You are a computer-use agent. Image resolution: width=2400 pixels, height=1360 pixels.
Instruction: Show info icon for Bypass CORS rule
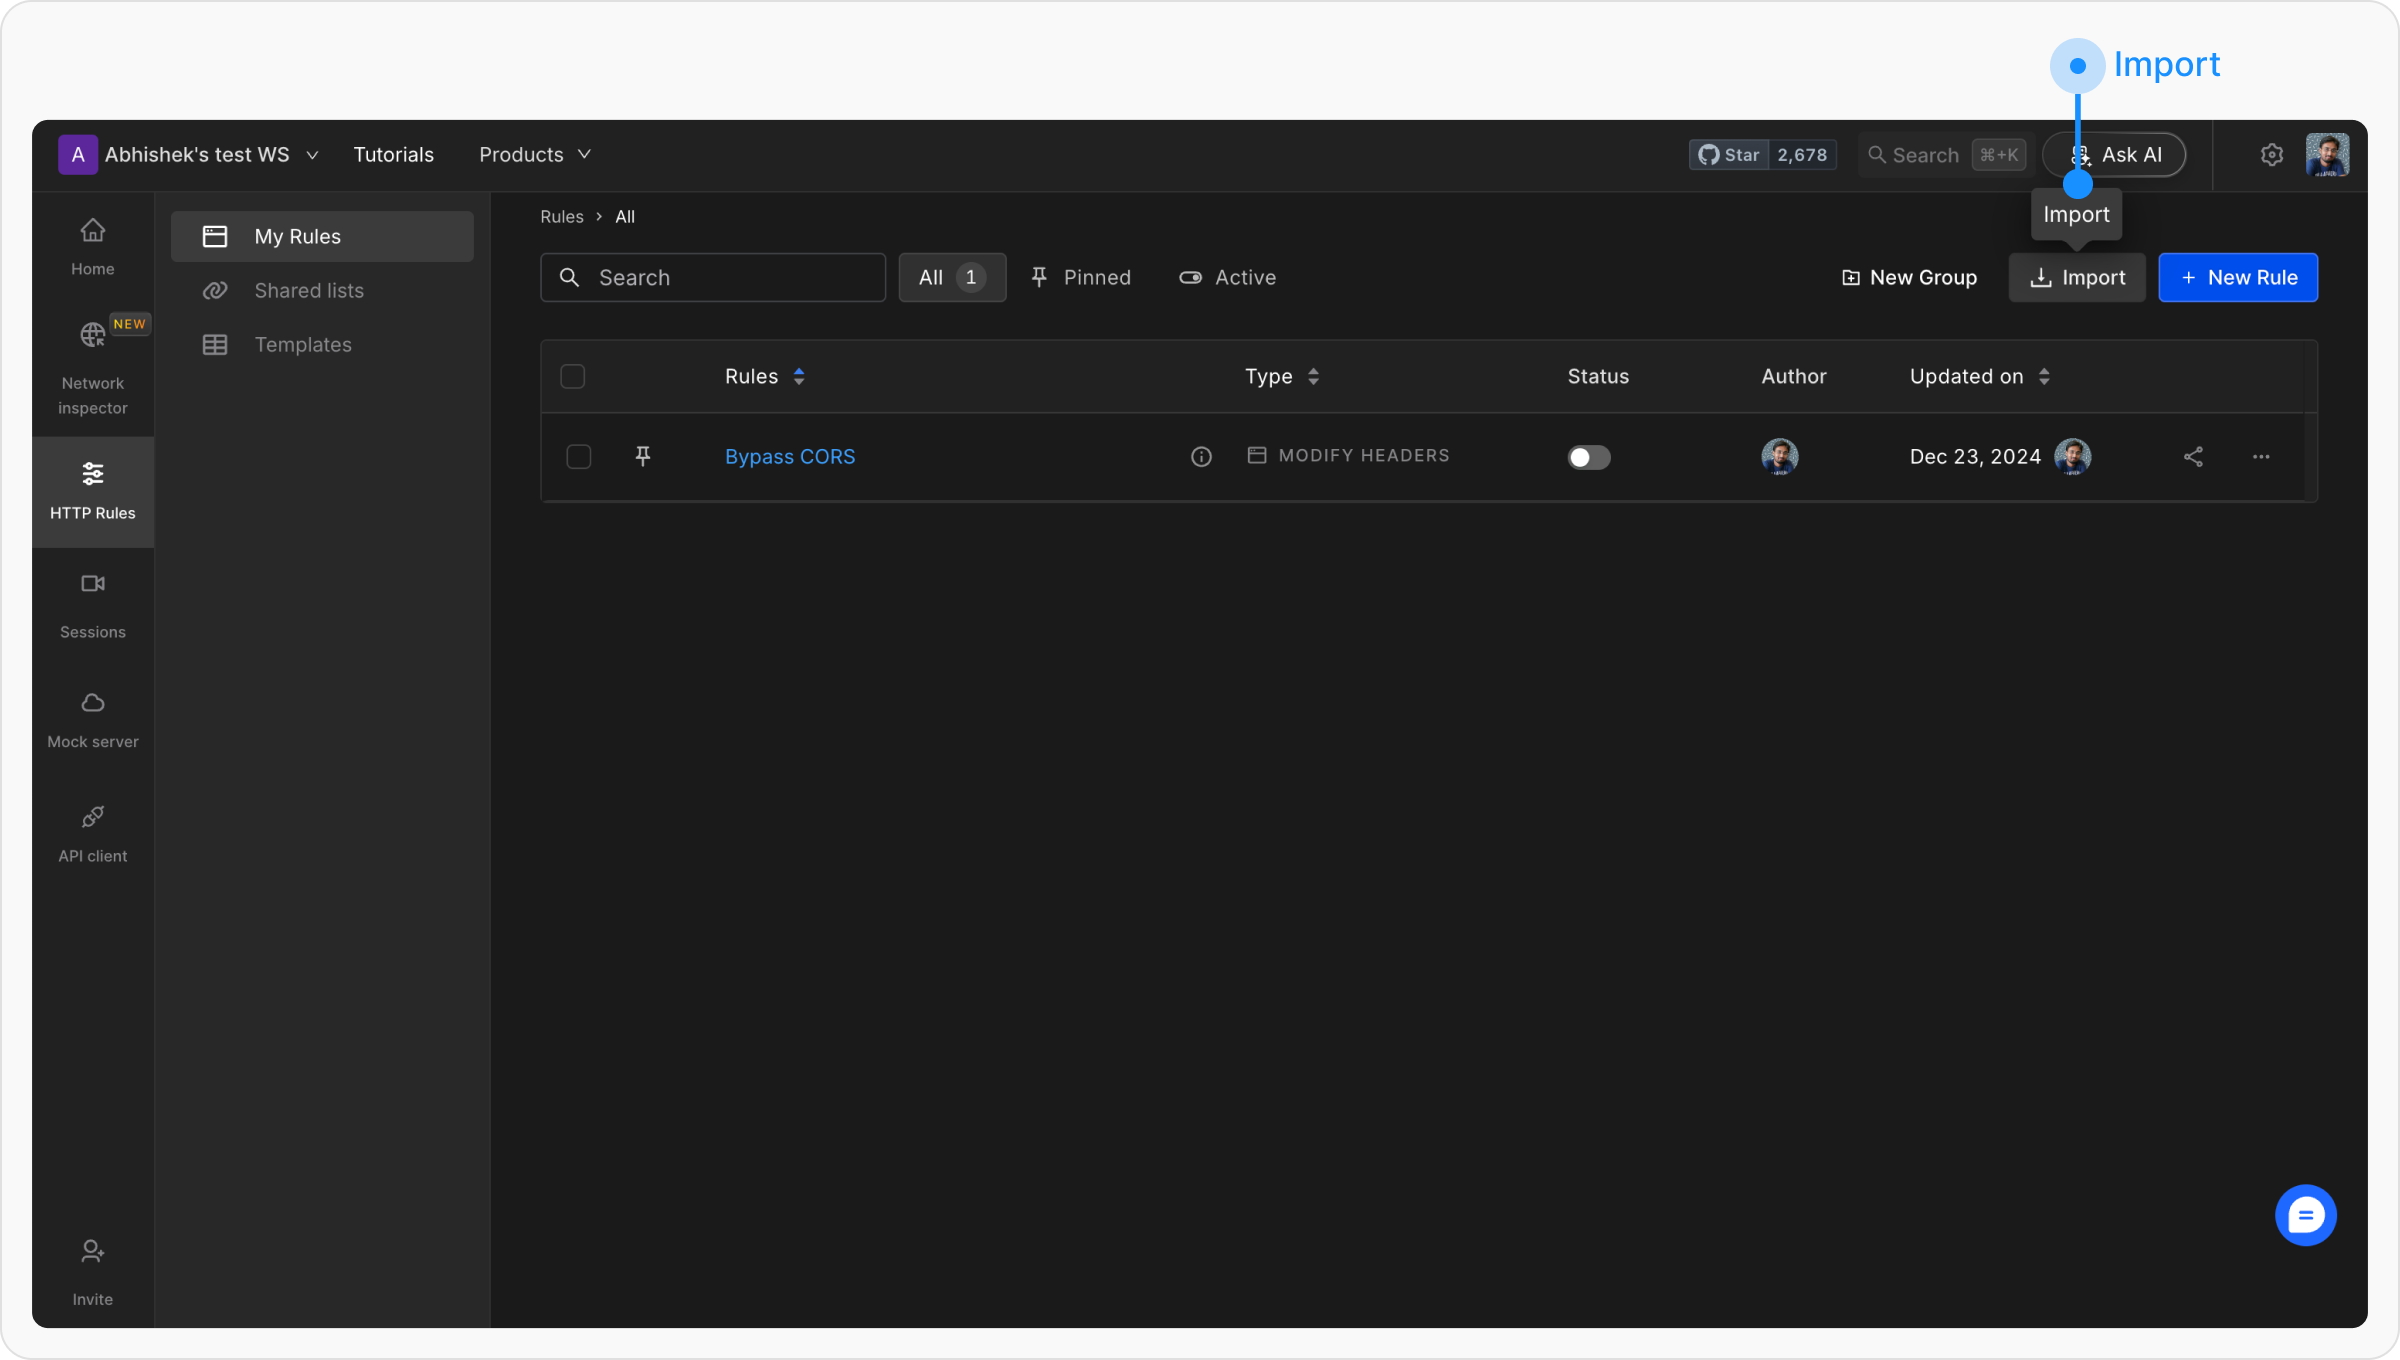pyautogui.click(x=1201, y=457)
